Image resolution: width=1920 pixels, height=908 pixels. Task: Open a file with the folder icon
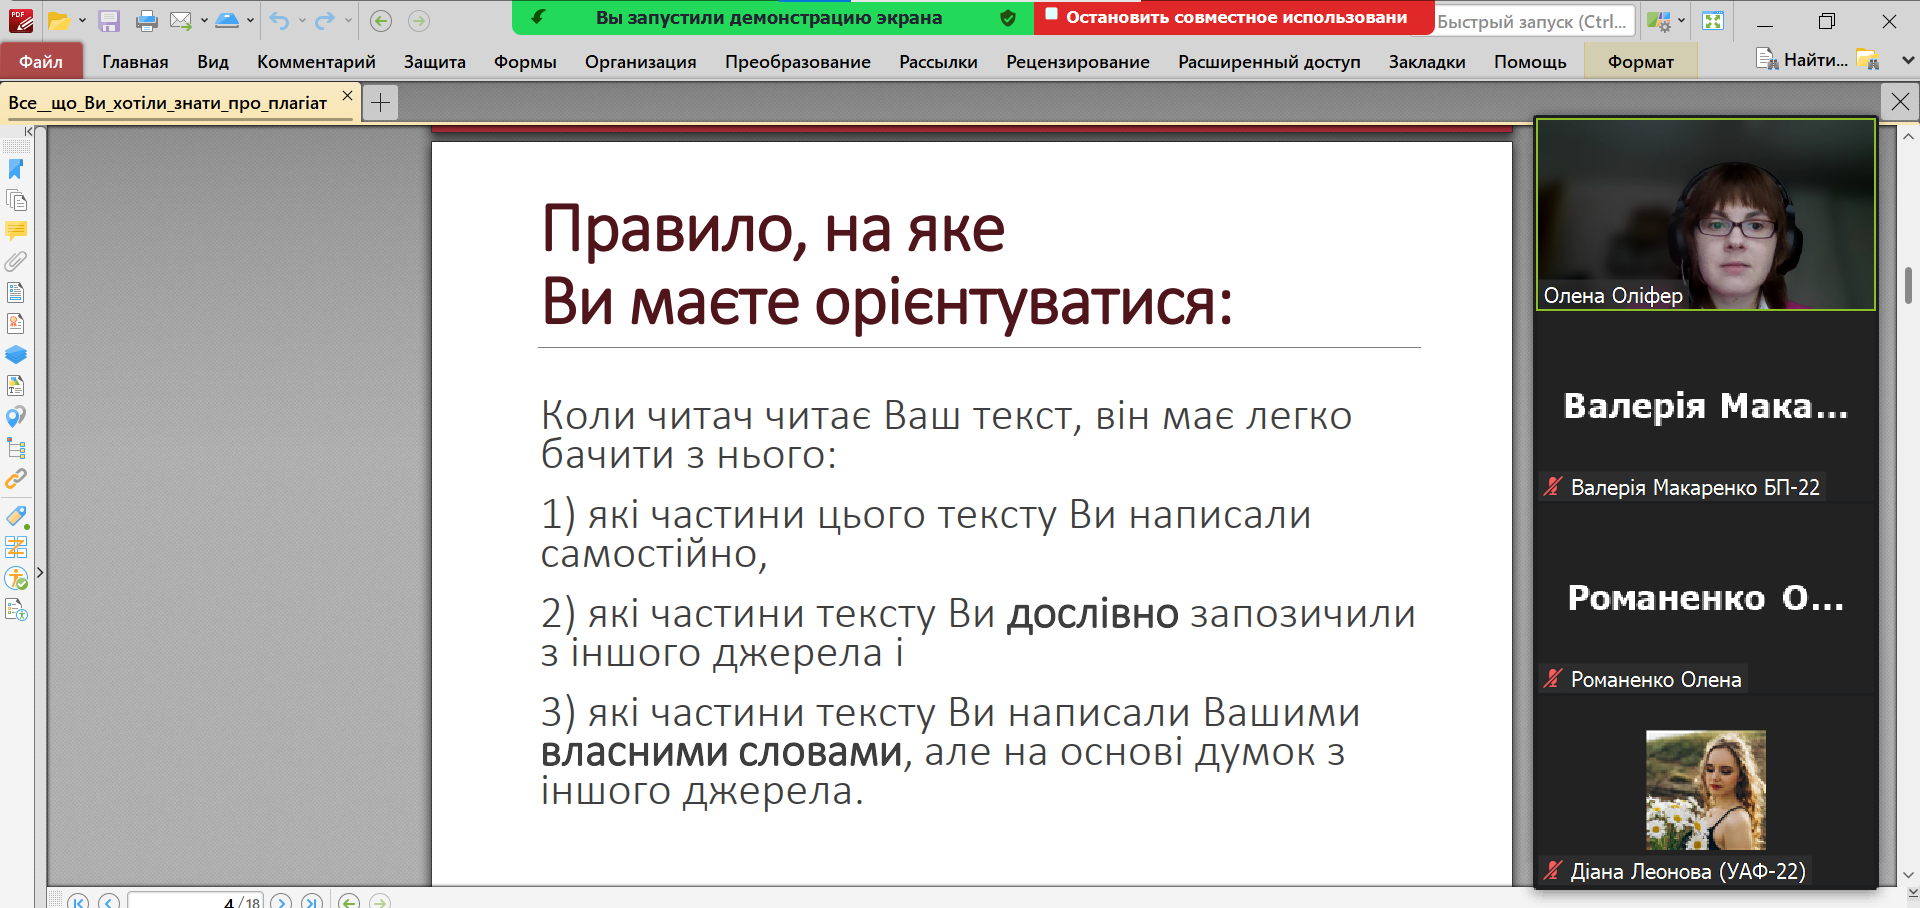[x=59, y=21]
